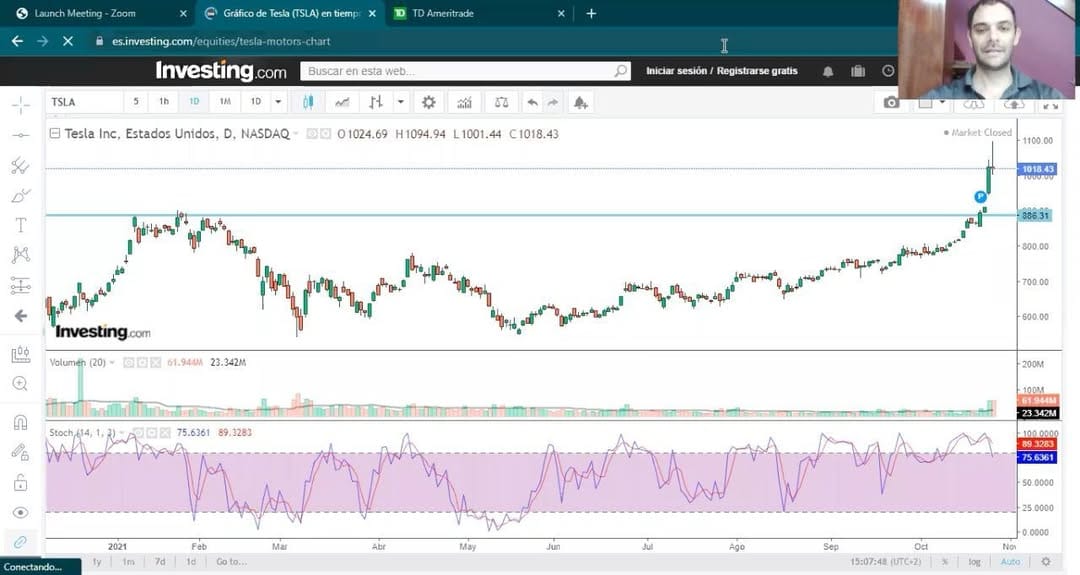Open the pitchfork drawing tools

(x=21, y=165)
